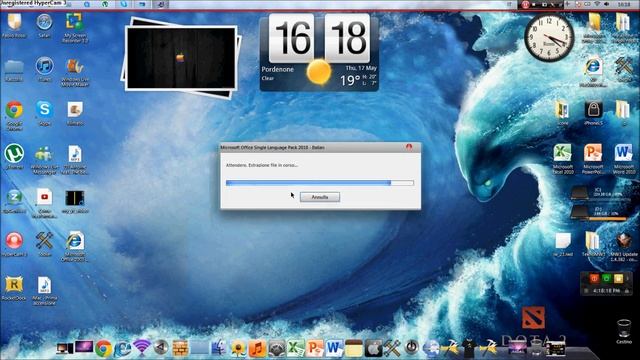Open the white text file icon on right side
The height and width of the screenshot is (360, 640).
[x=563, y=244]
